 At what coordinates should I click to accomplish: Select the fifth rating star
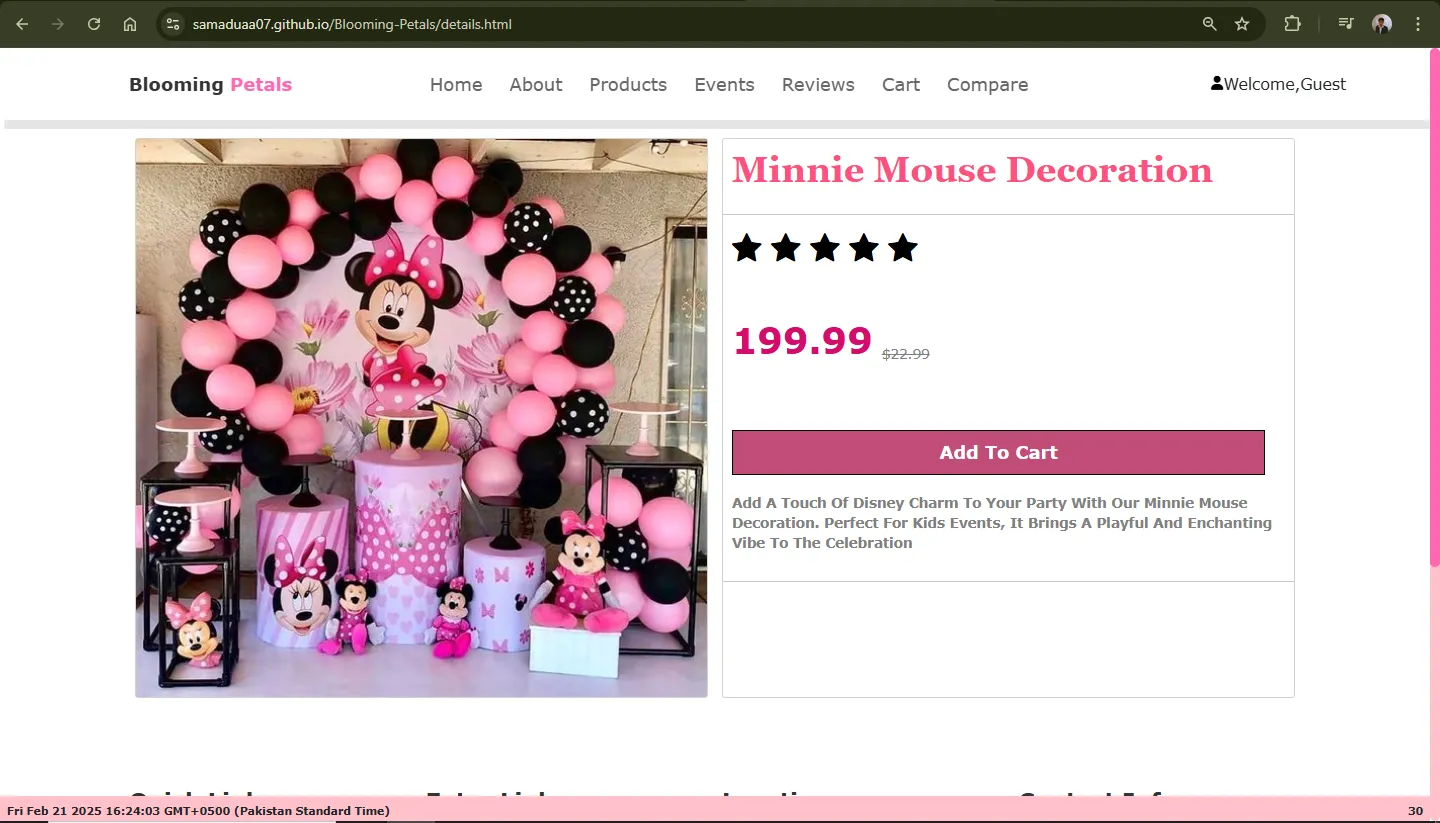click(x=903, y=248)
